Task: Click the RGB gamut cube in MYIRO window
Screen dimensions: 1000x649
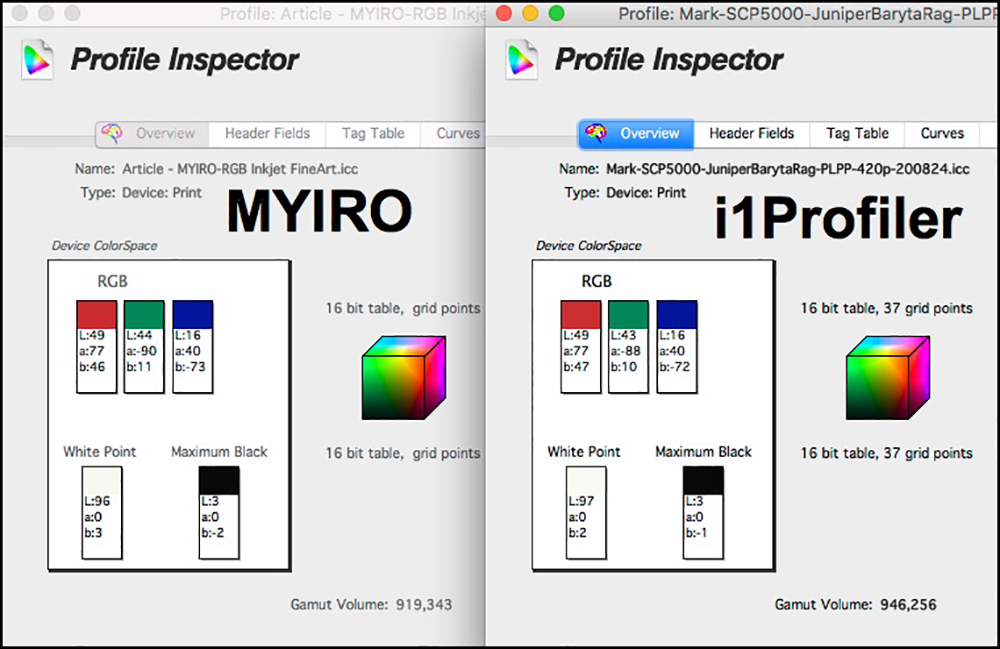Action: coord(399,379)
